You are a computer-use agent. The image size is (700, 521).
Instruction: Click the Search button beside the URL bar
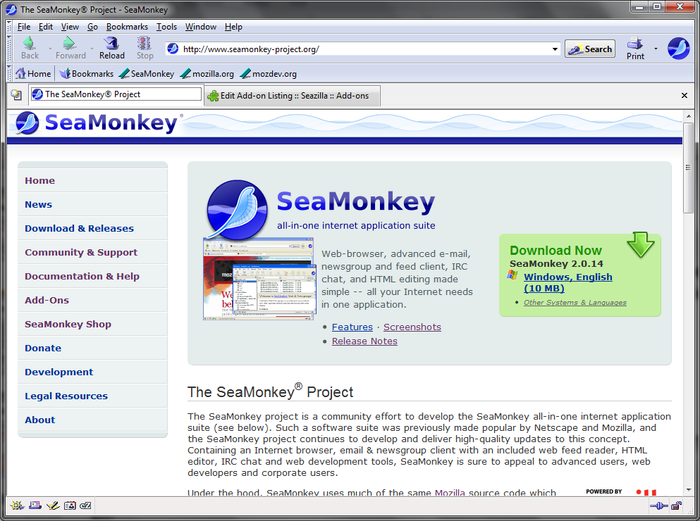pyautogui.click(x=590, y=49)
